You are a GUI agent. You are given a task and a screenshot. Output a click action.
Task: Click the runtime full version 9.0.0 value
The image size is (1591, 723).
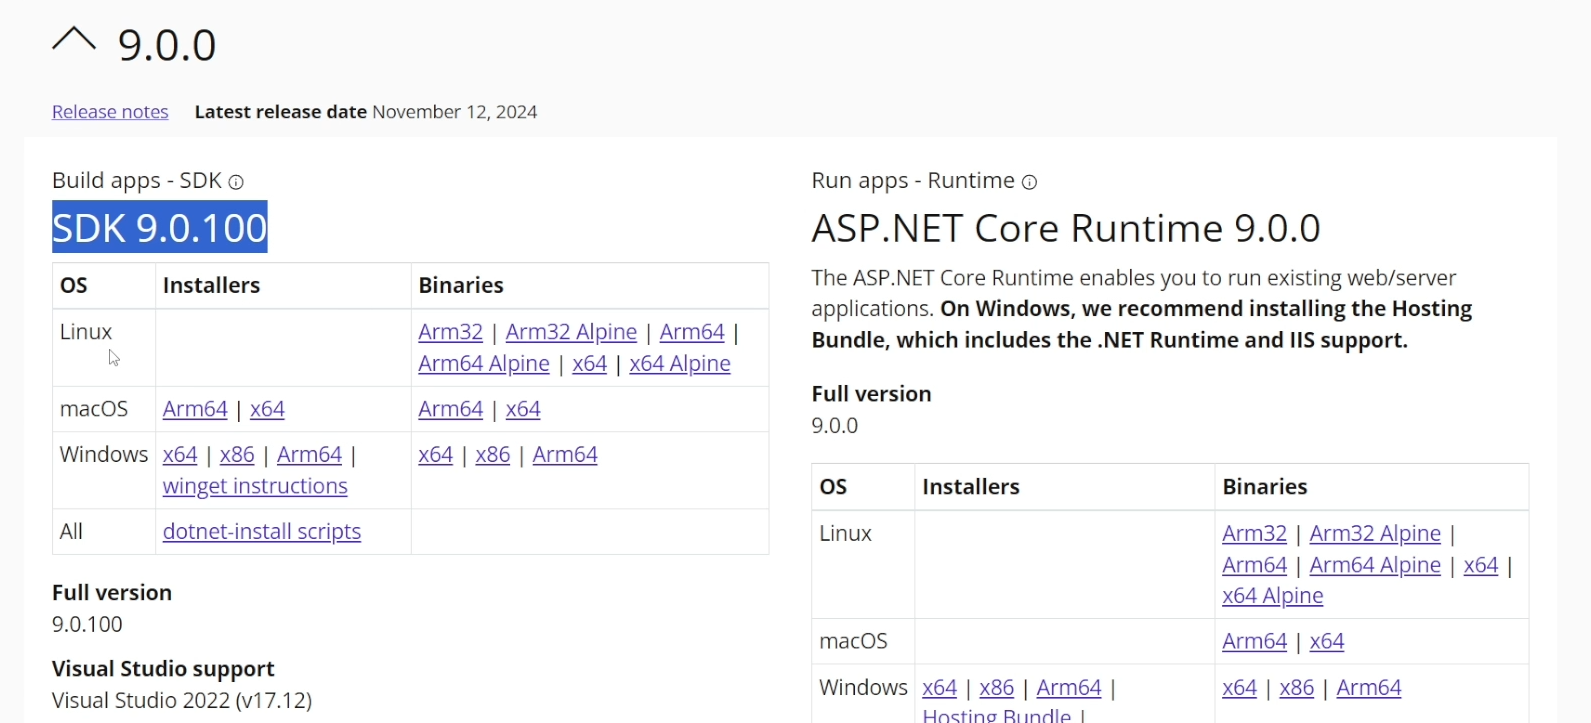point(835,426)
